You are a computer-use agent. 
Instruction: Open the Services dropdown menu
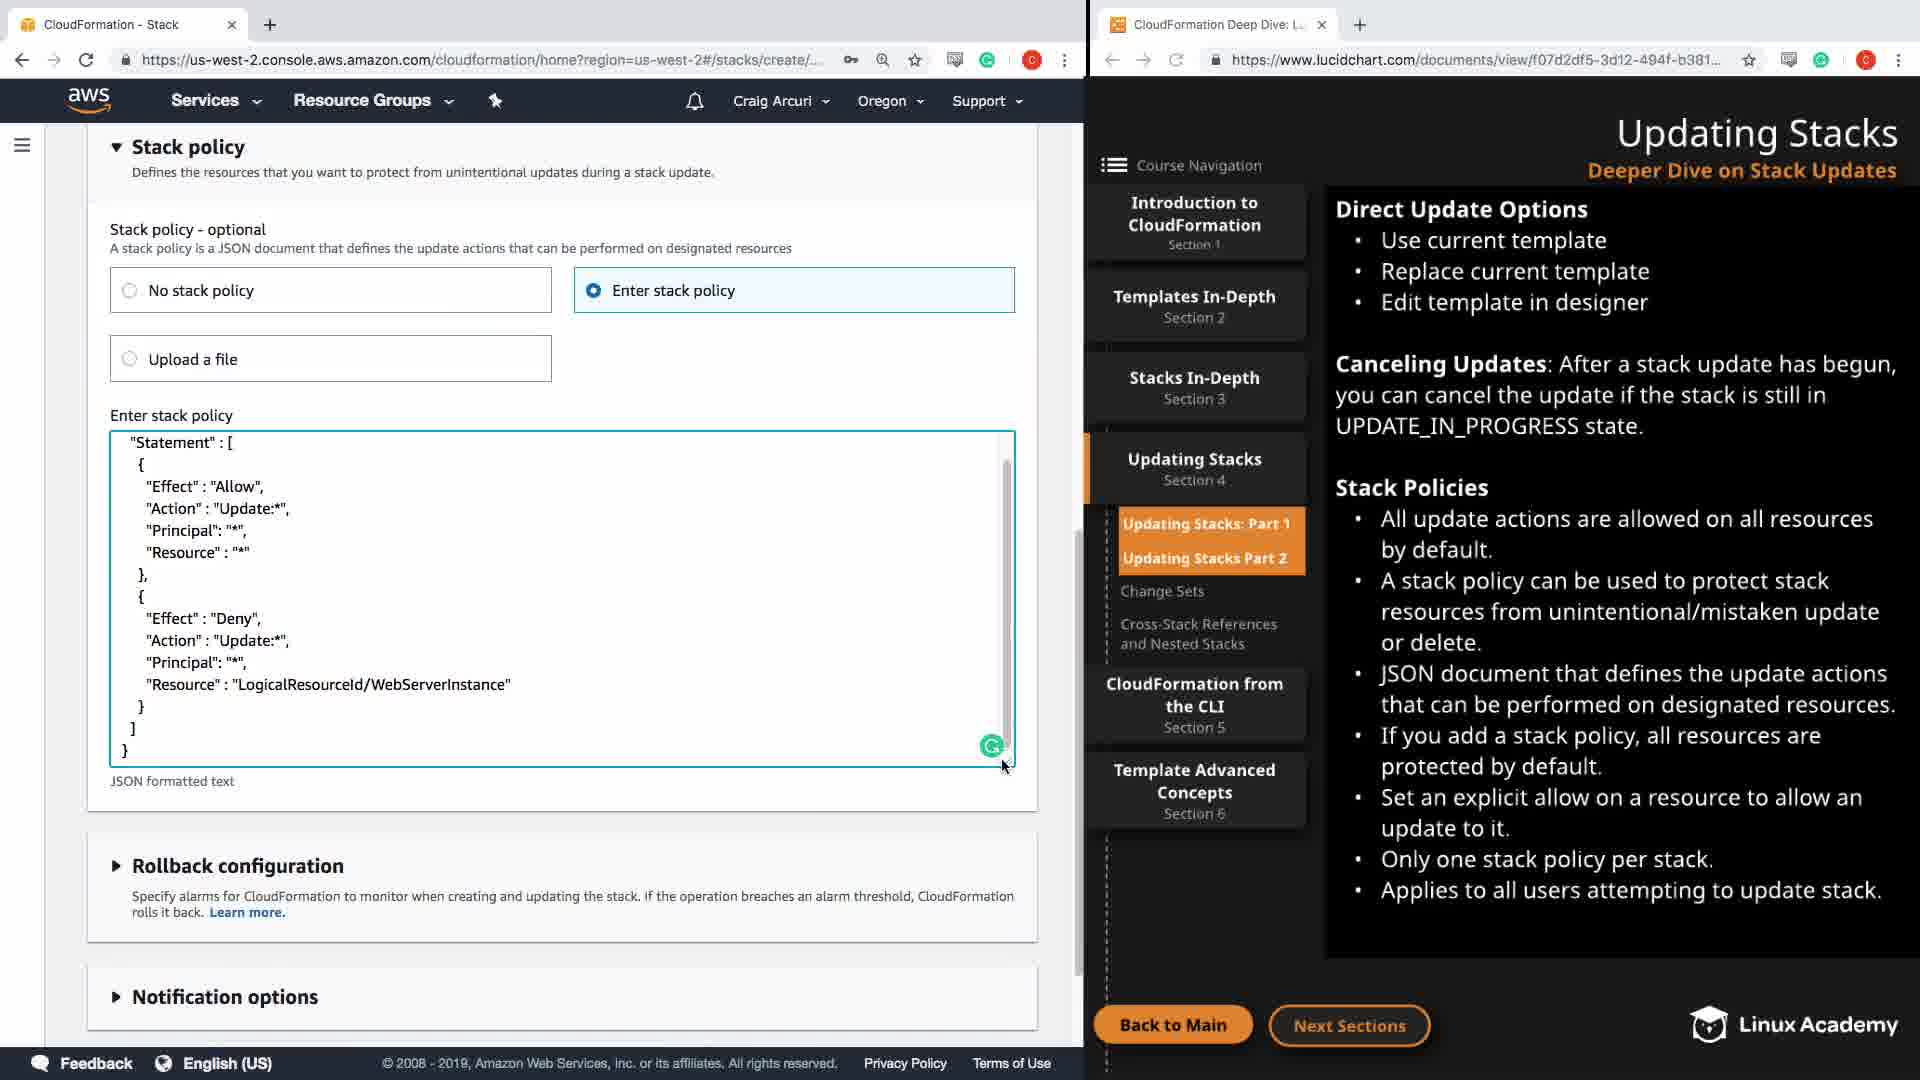pyautogui.click(x=215, y=101)
